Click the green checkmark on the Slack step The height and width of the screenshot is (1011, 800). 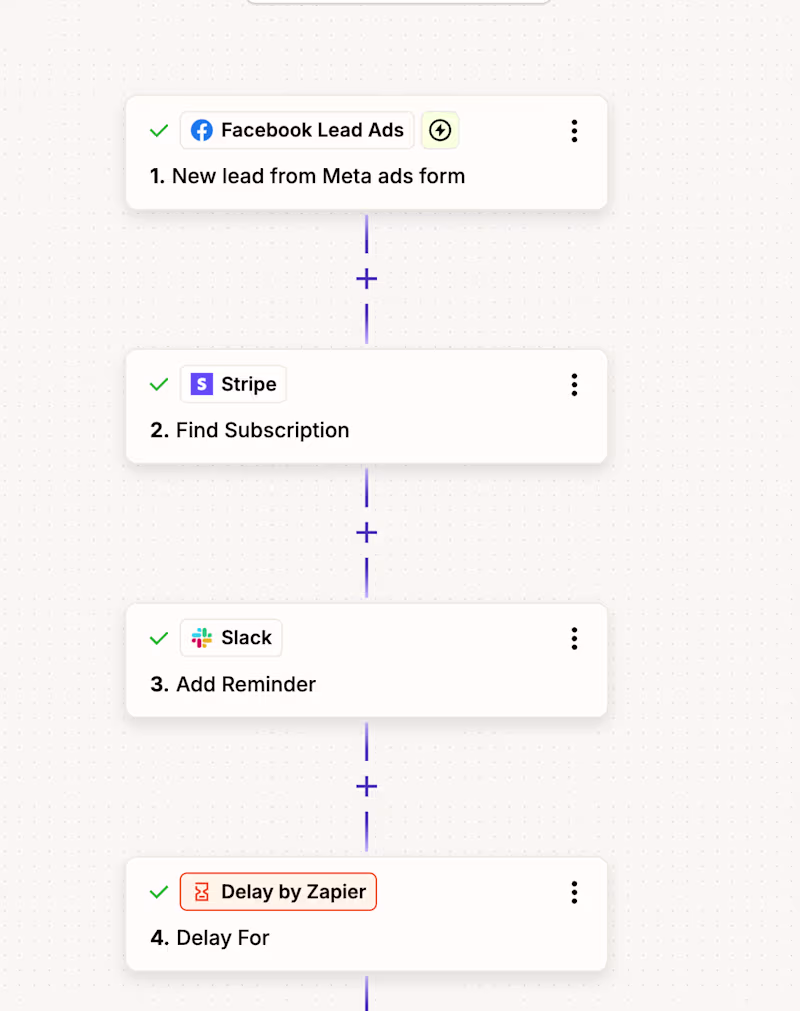click(158, 638)
